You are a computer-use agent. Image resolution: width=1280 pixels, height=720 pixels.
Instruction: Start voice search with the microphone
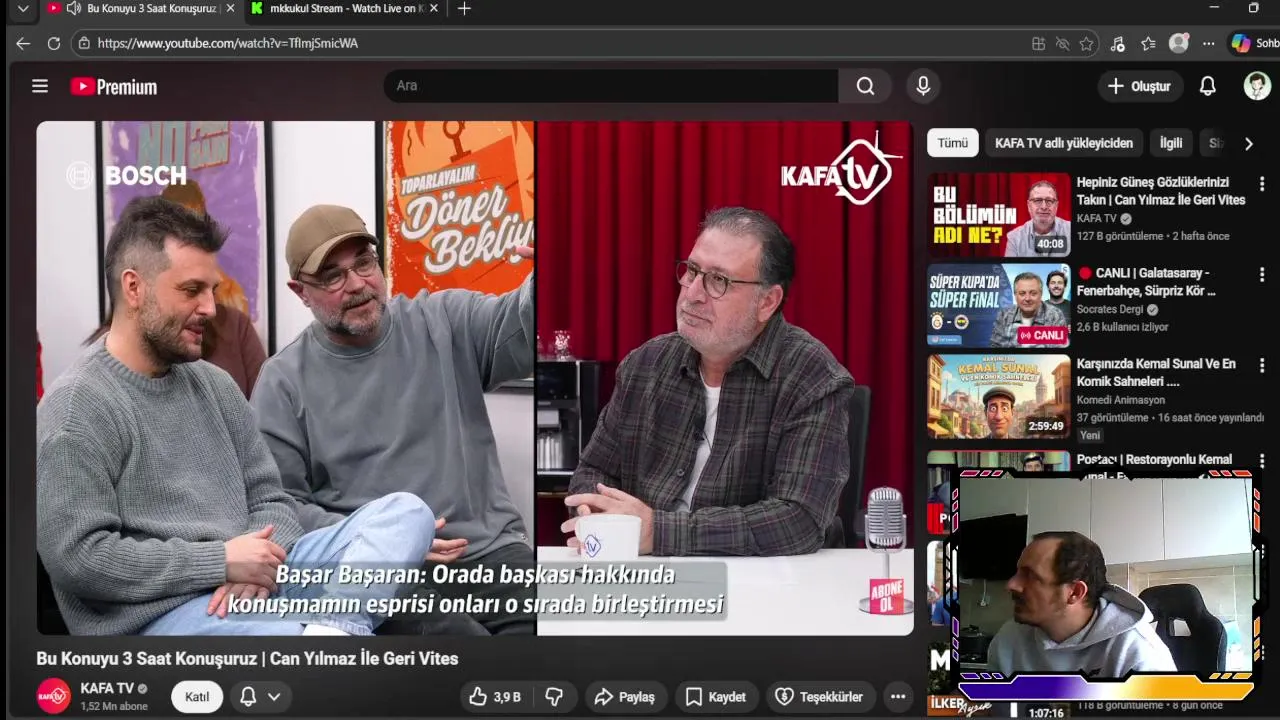[923, 86]
